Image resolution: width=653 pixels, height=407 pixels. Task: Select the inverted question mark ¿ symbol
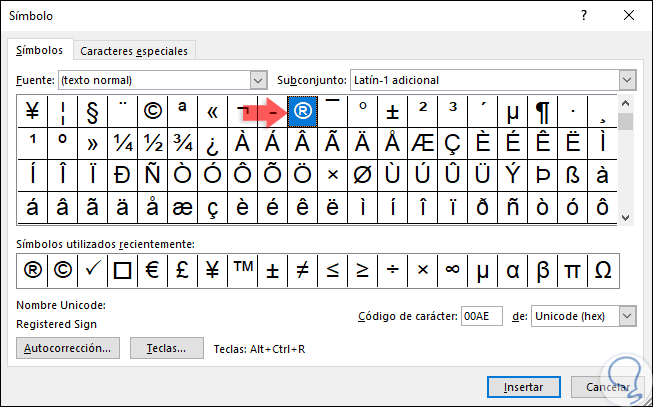point(212,143)
